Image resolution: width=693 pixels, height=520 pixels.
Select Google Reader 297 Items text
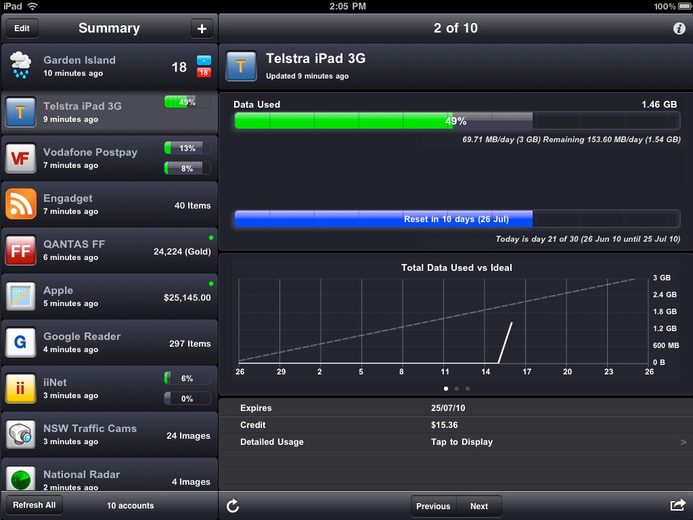190,343
